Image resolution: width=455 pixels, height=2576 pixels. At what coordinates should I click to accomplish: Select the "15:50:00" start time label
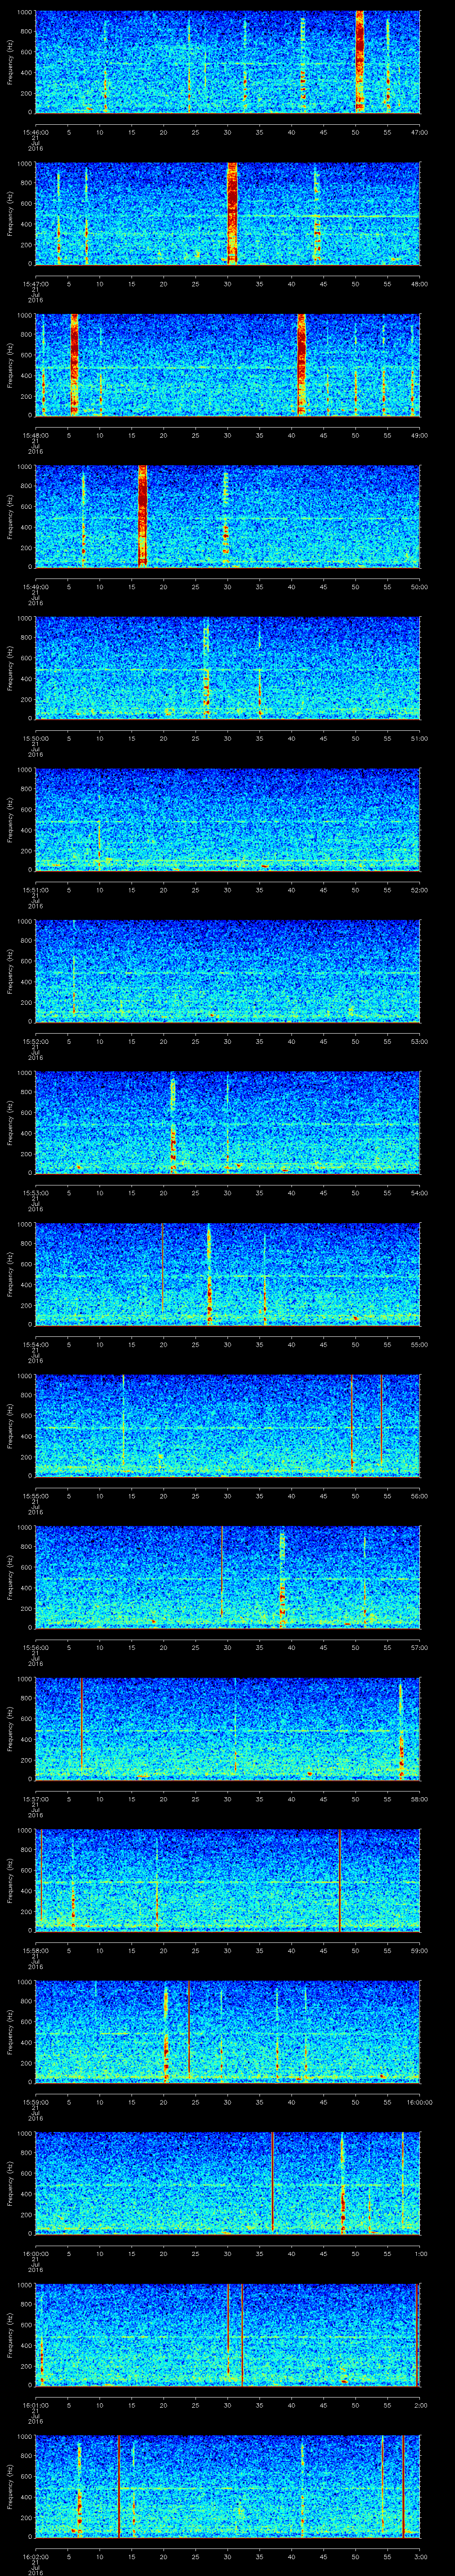[x=36, y=738]
